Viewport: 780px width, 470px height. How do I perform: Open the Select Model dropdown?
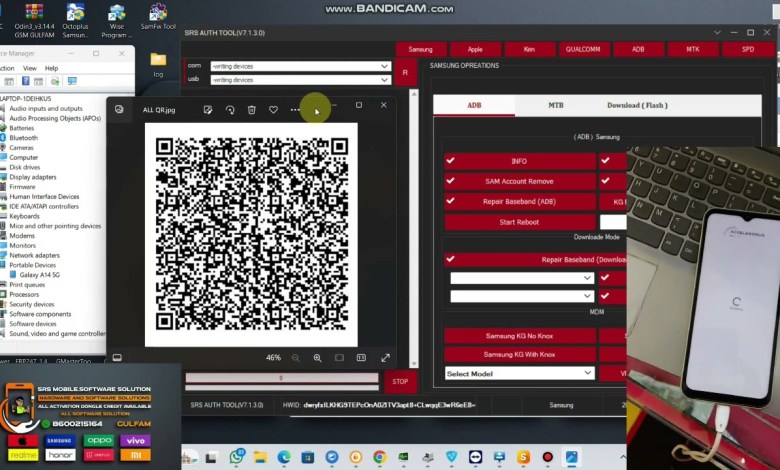click(520, 374)
